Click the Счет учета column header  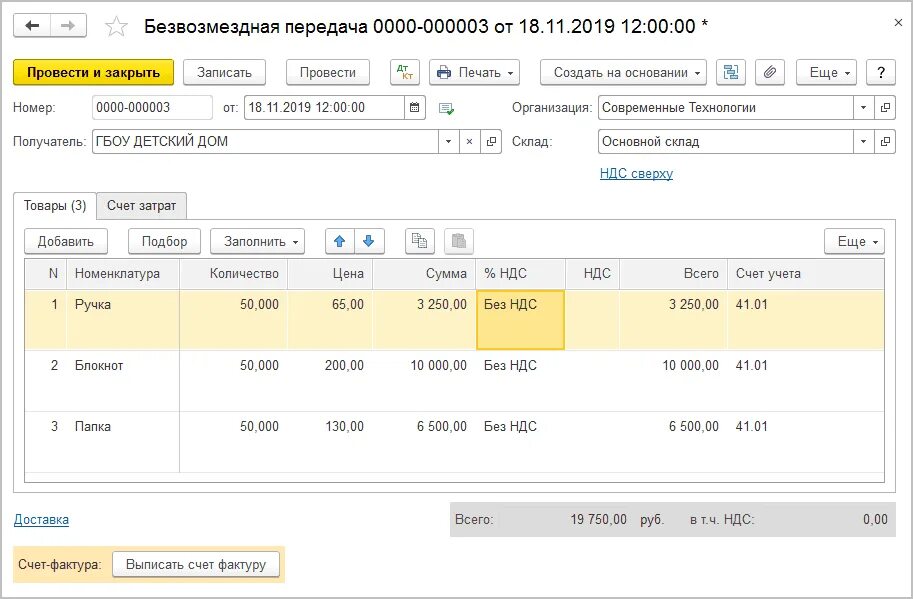click(x=806, y=274)
